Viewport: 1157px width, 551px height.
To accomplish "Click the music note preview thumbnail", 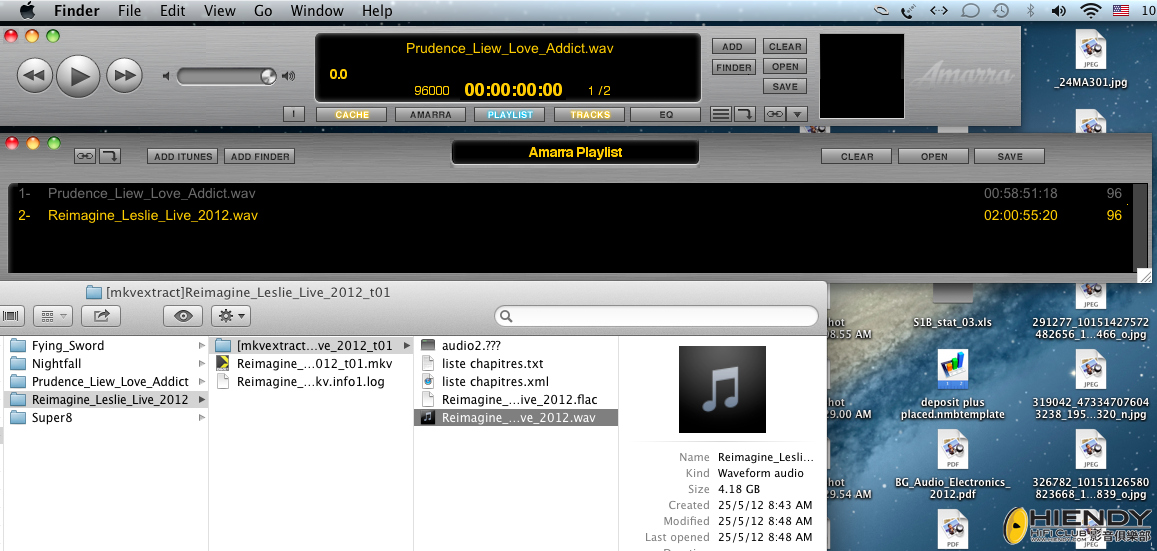I will coord(722,389).
